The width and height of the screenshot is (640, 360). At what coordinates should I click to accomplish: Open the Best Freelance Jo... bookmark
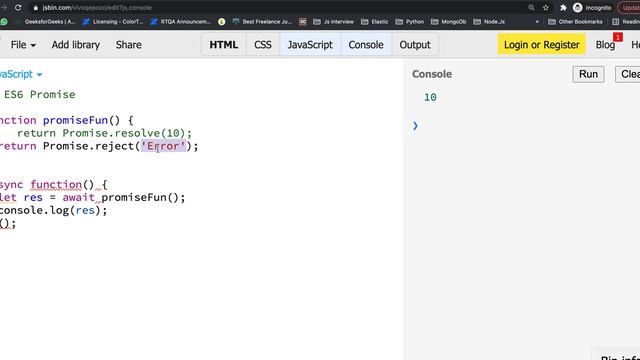coord(262,22)
